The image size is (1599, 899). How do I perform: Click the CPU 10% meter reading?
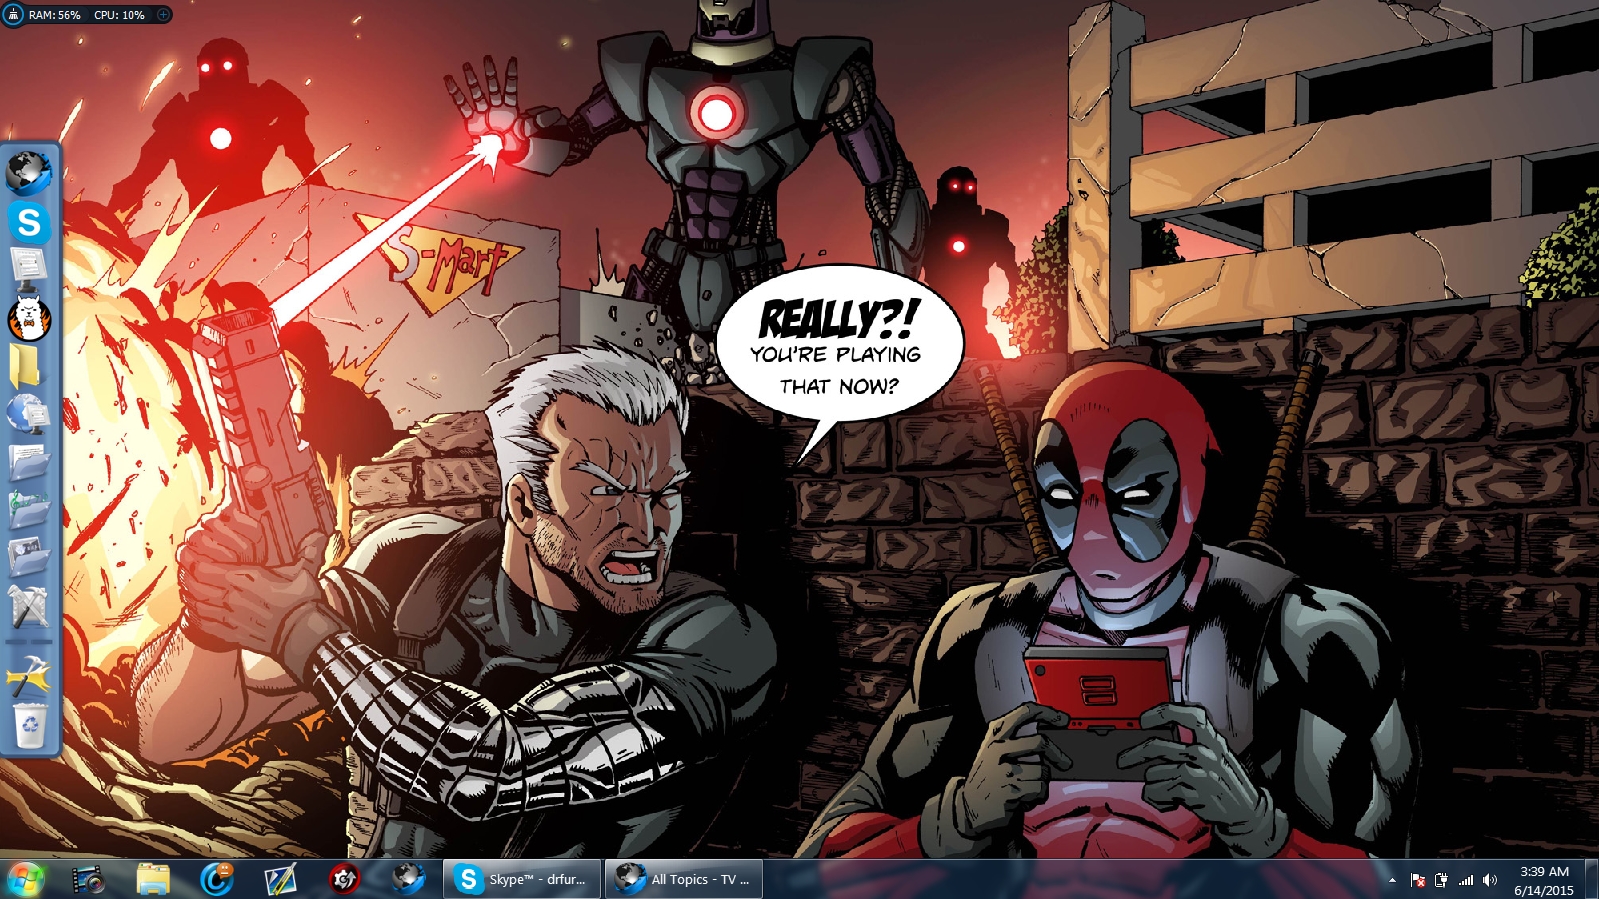pyautogui.click(x=119, y=15)
